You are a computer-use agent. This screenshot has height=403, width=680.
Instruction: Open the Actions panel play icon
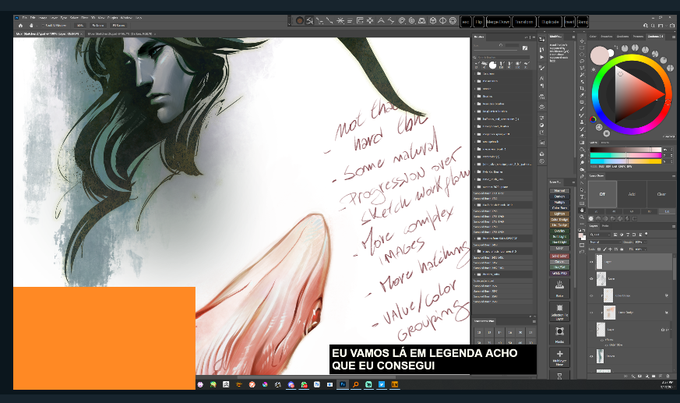coord(542,57)
